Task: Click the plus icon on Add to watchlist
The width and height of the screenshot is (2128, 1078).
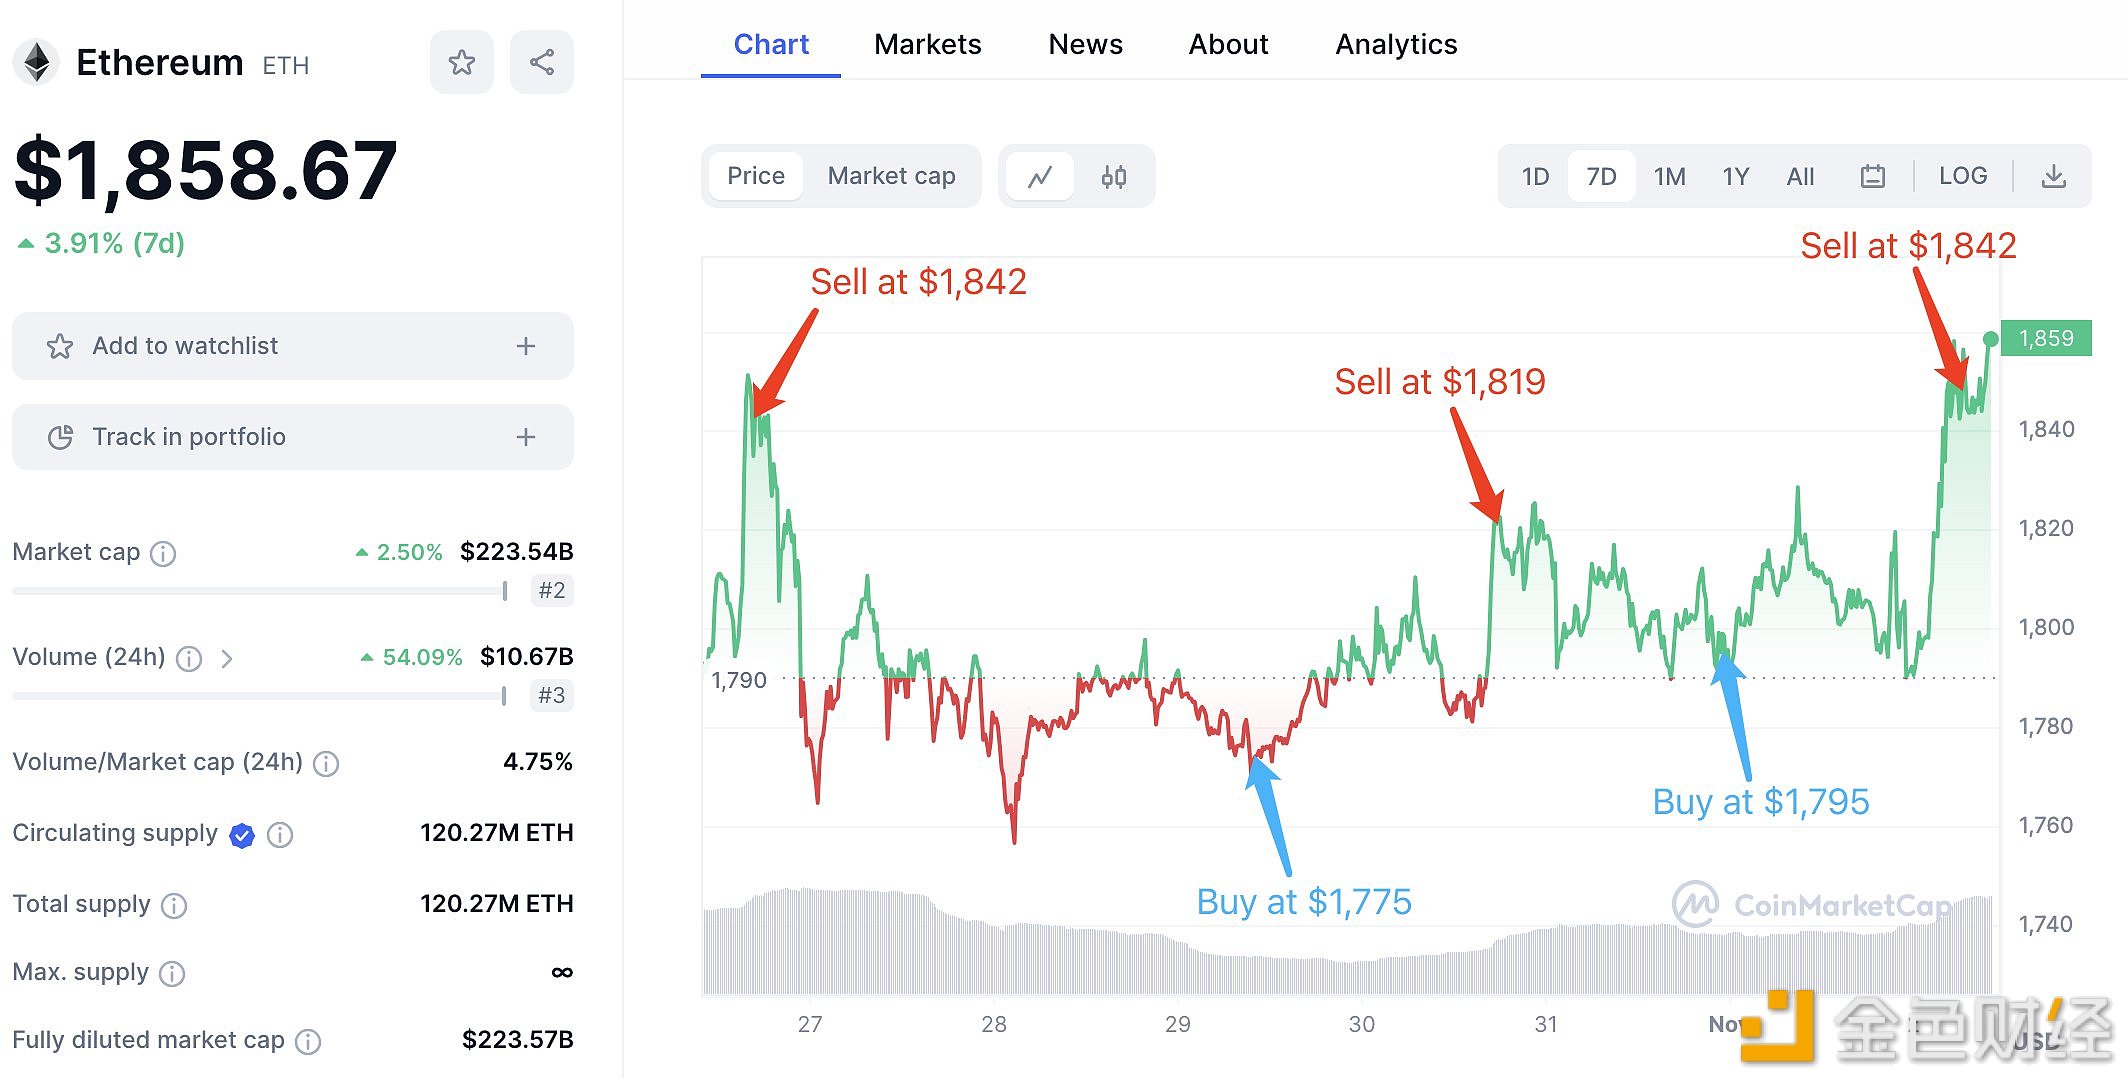Action: [526, 346]
